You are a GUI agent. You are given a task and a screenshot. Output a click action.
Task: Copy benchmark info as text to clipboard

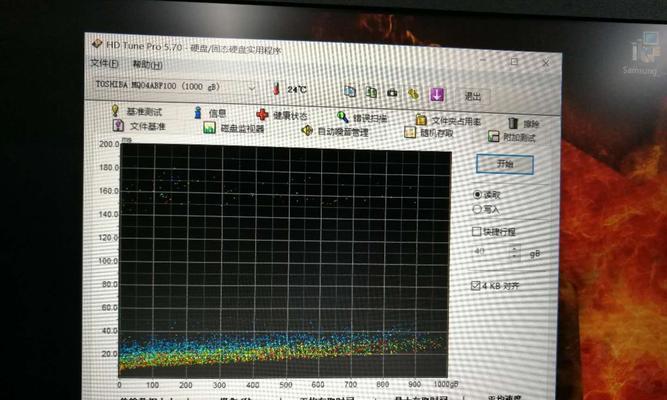coord(350,91)
